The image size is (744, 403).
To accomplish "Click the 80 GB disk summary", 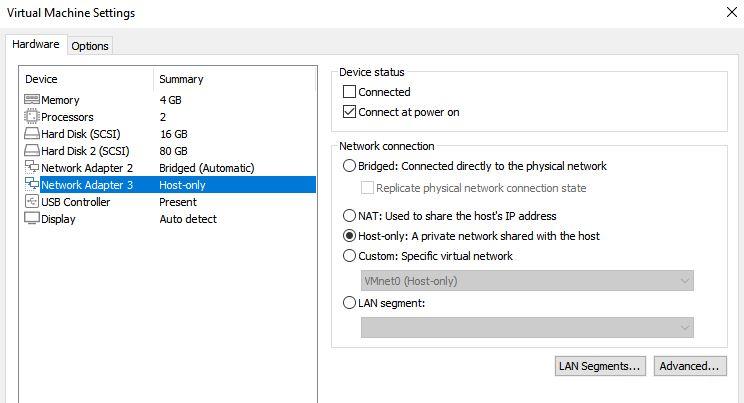I will click(x=174, y=151).
